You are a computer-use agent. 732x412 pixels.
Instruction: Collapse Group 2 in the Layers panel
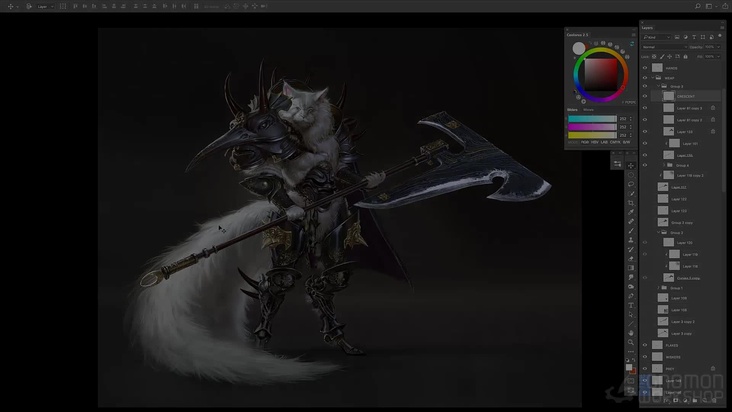(x=659, y=232)
